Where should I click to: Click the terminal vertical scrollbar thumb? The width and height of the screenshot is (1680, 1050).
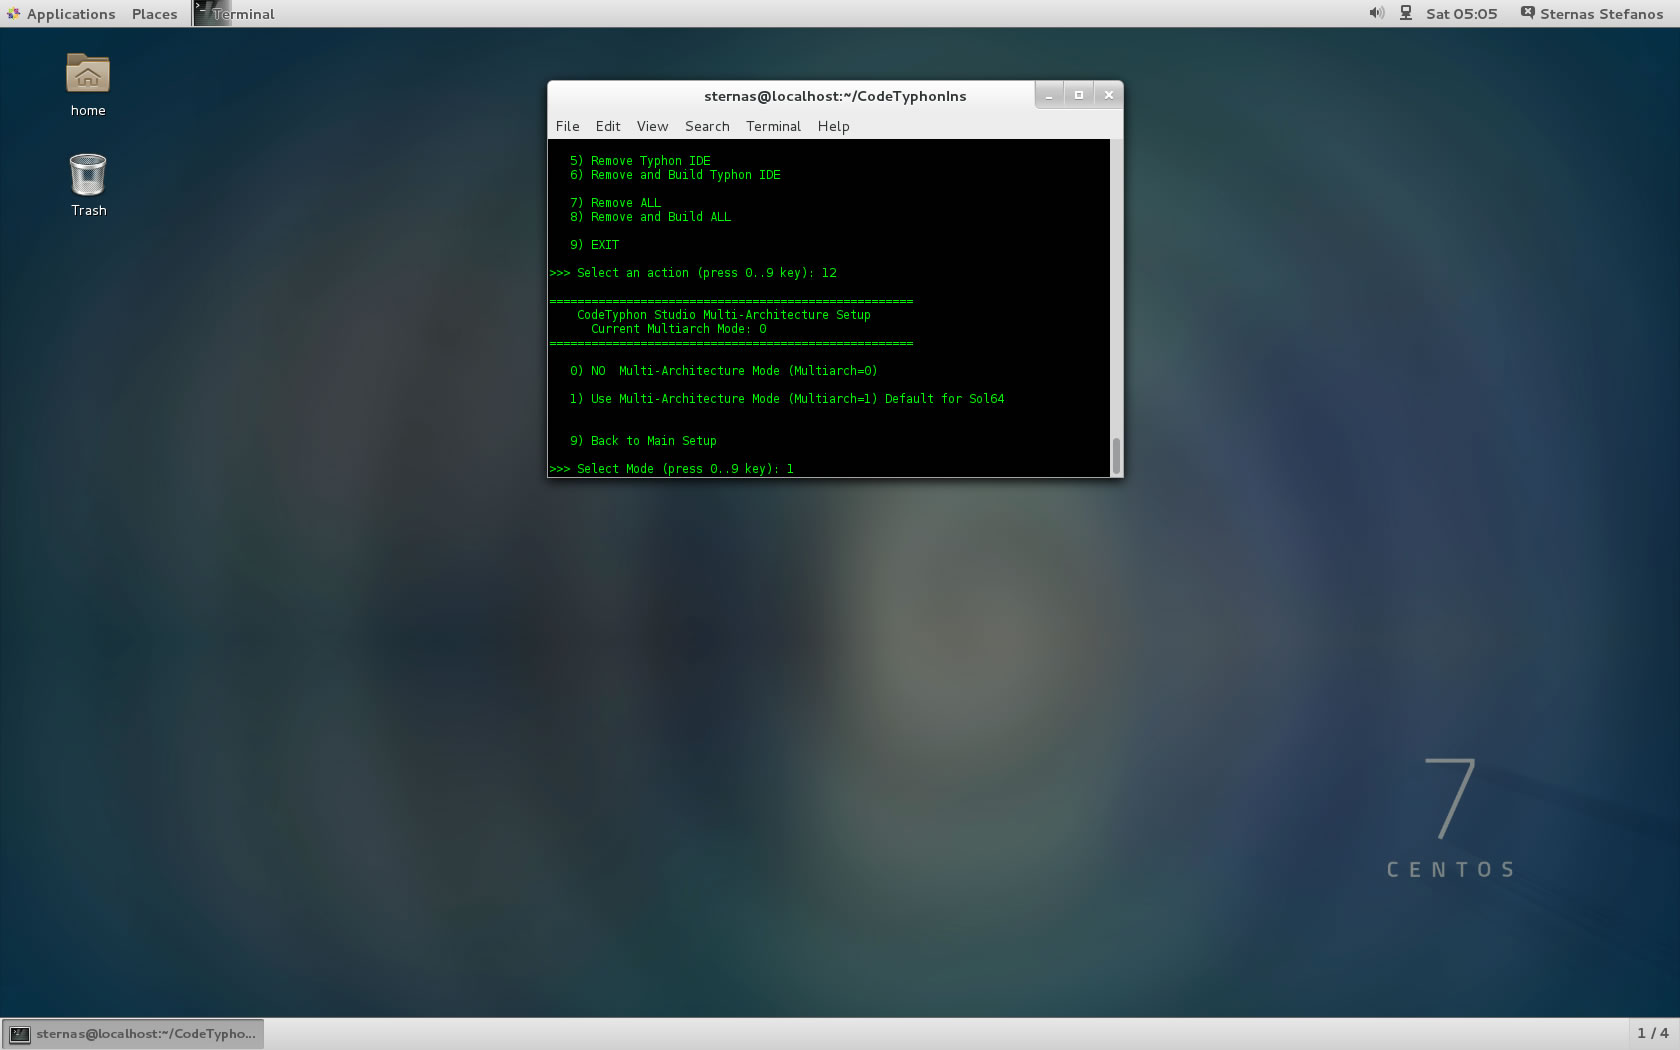tap(1116, 455)
